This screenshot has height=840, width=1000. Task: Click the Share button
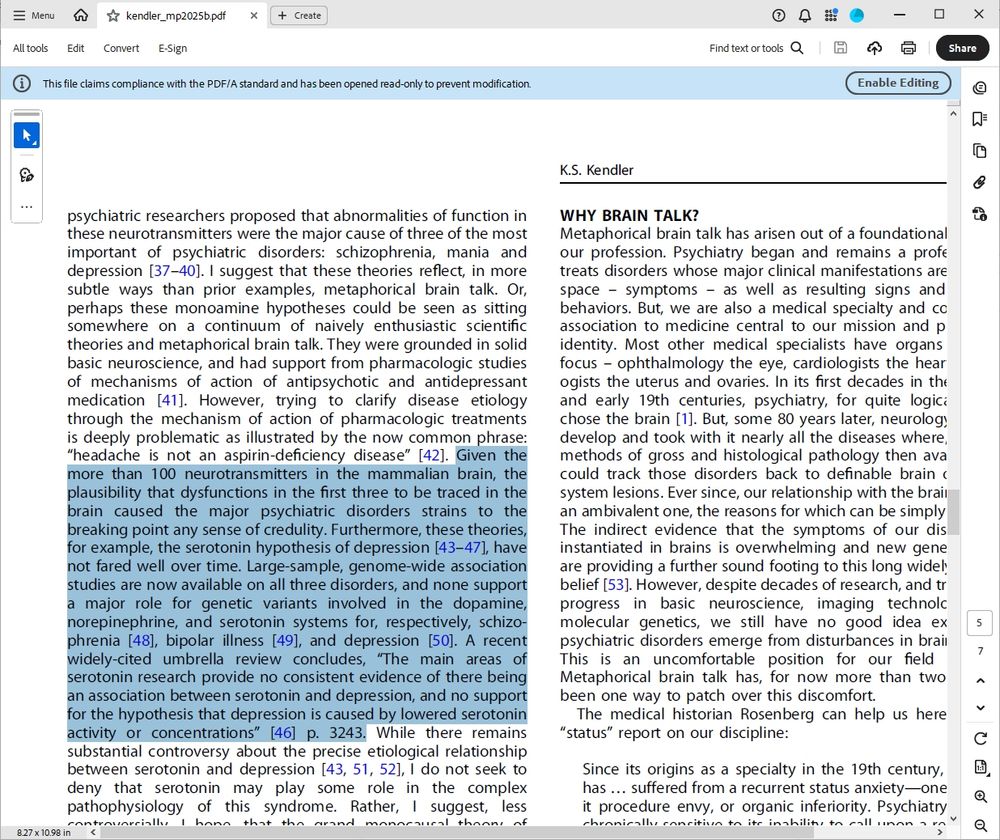point(962,48)
